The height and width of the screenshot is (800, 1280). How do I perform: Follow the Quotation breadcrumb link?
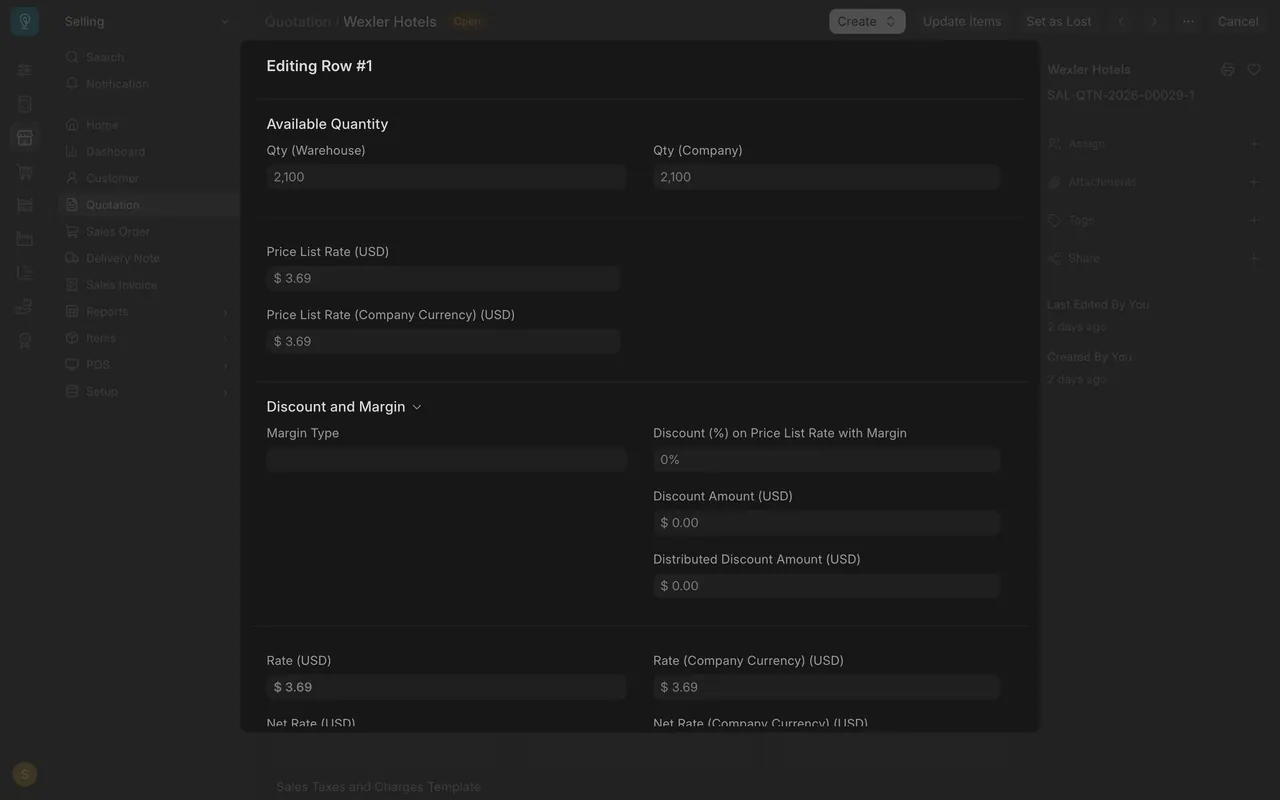[x=297, y=21]
